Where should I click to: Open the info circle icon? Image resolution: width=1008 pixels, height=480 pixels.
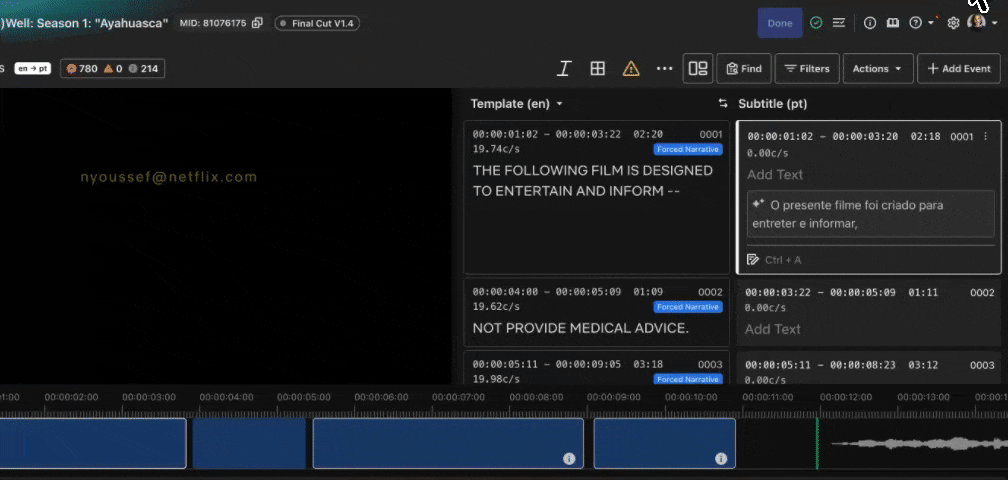point(870,23)
